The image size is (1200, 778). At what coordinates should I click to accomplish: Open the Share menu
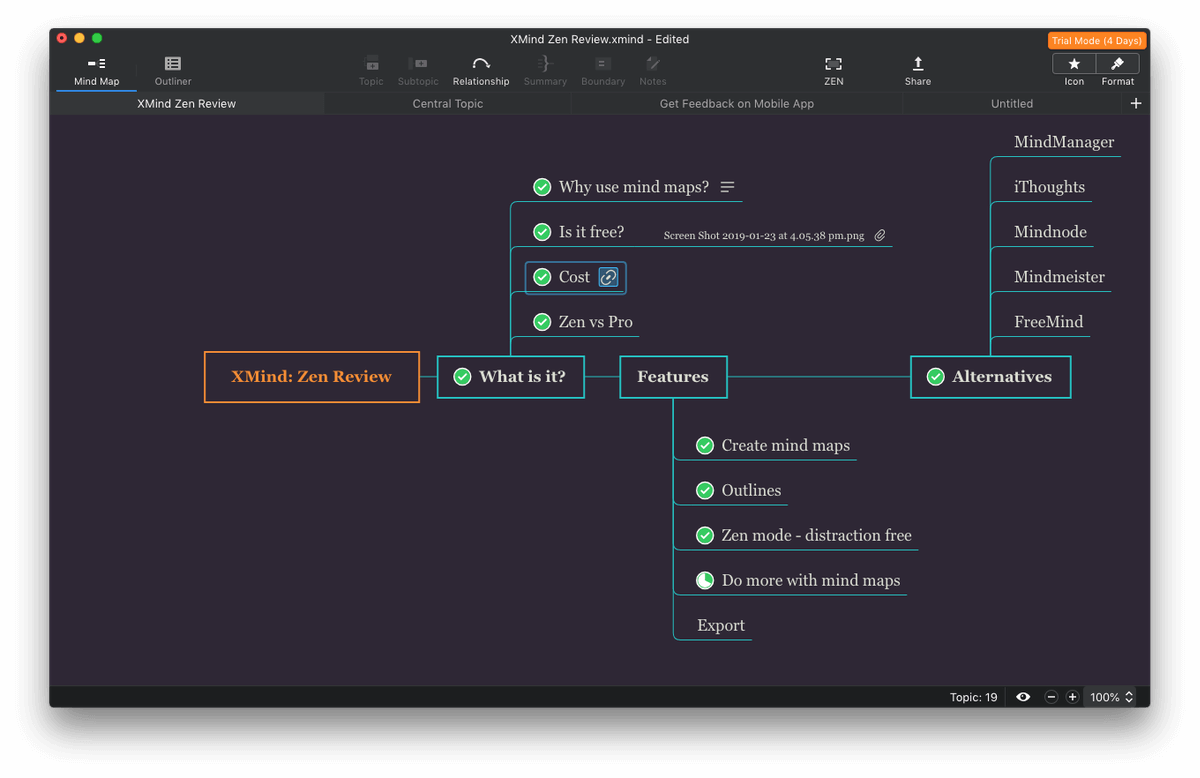(x=918, y=71)
